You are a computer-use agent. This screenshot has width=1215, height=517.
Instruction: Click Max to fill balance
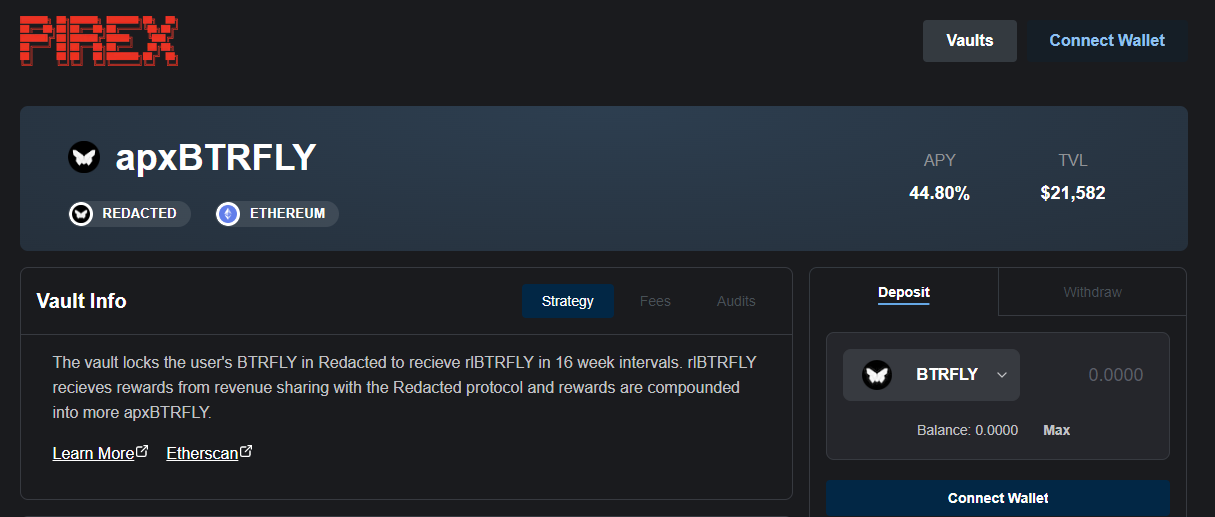[1056, 430]
